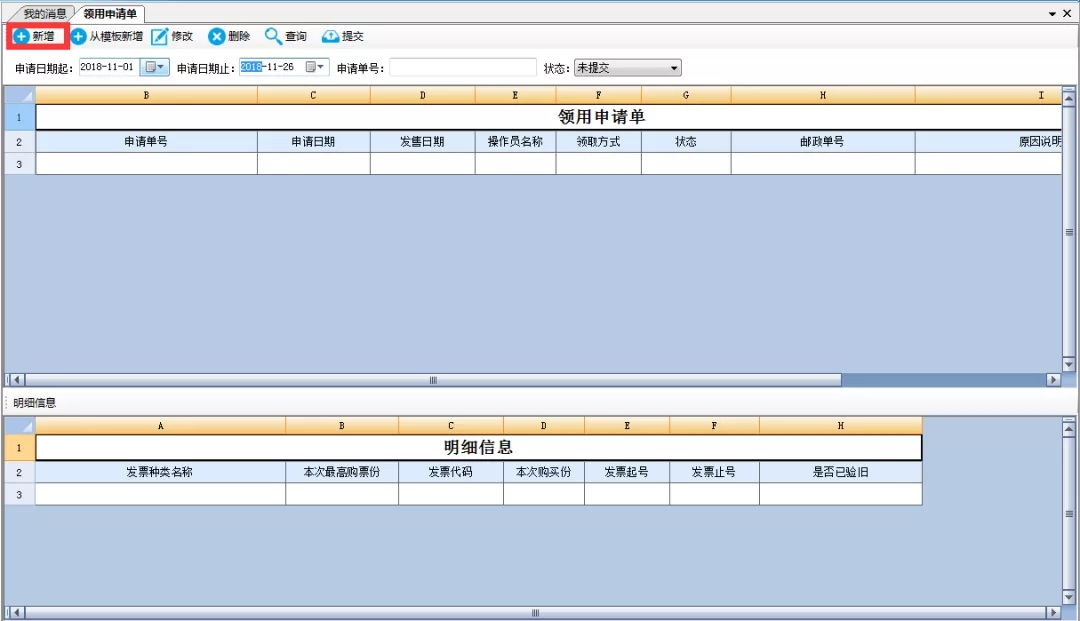Click the 发票种类名称 column header

coord(160,472)
